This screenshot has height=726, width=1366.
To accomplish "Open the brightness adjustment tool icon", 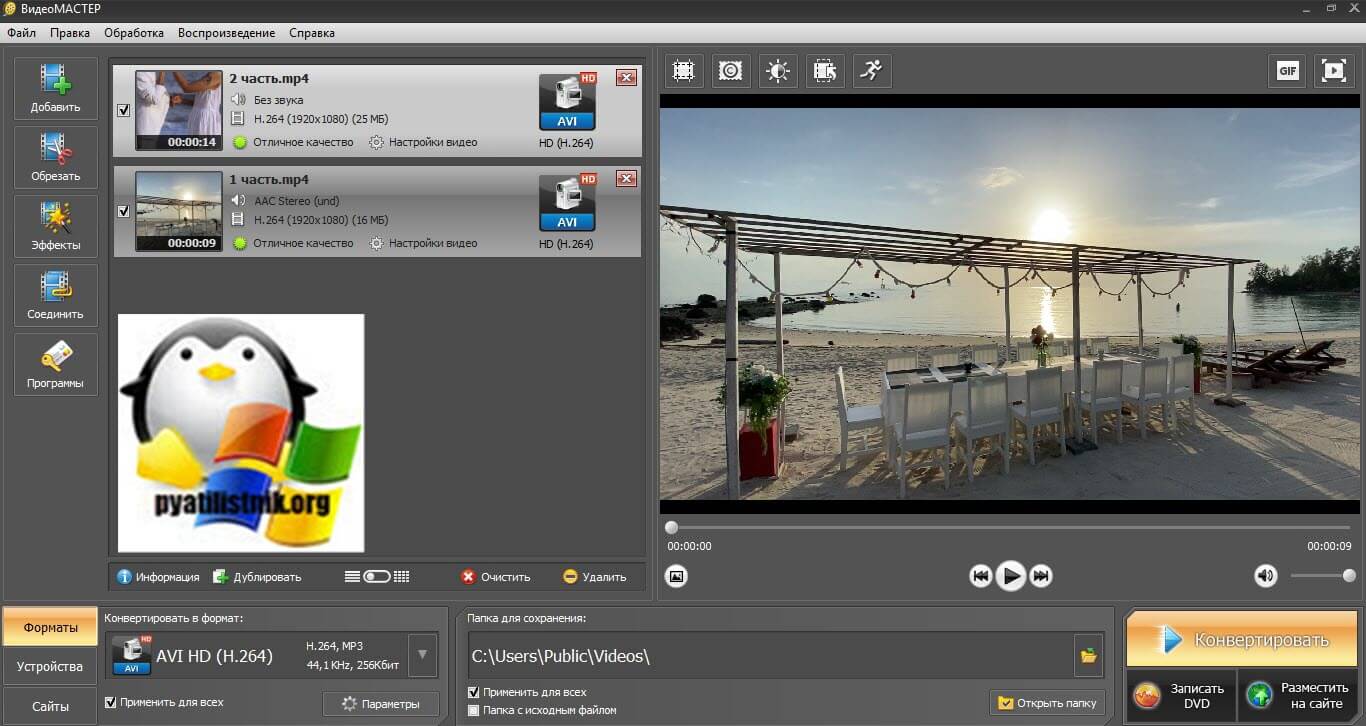I will (778, 71).
